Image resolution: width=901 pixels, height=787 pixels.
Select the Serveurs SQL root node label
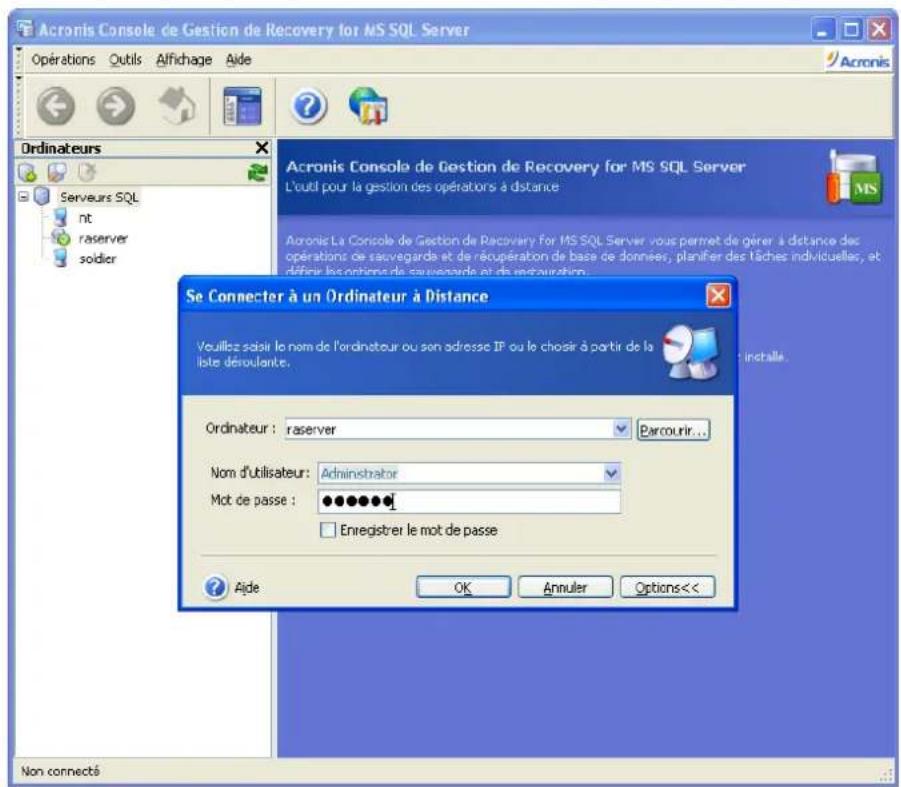coord(99,197)
